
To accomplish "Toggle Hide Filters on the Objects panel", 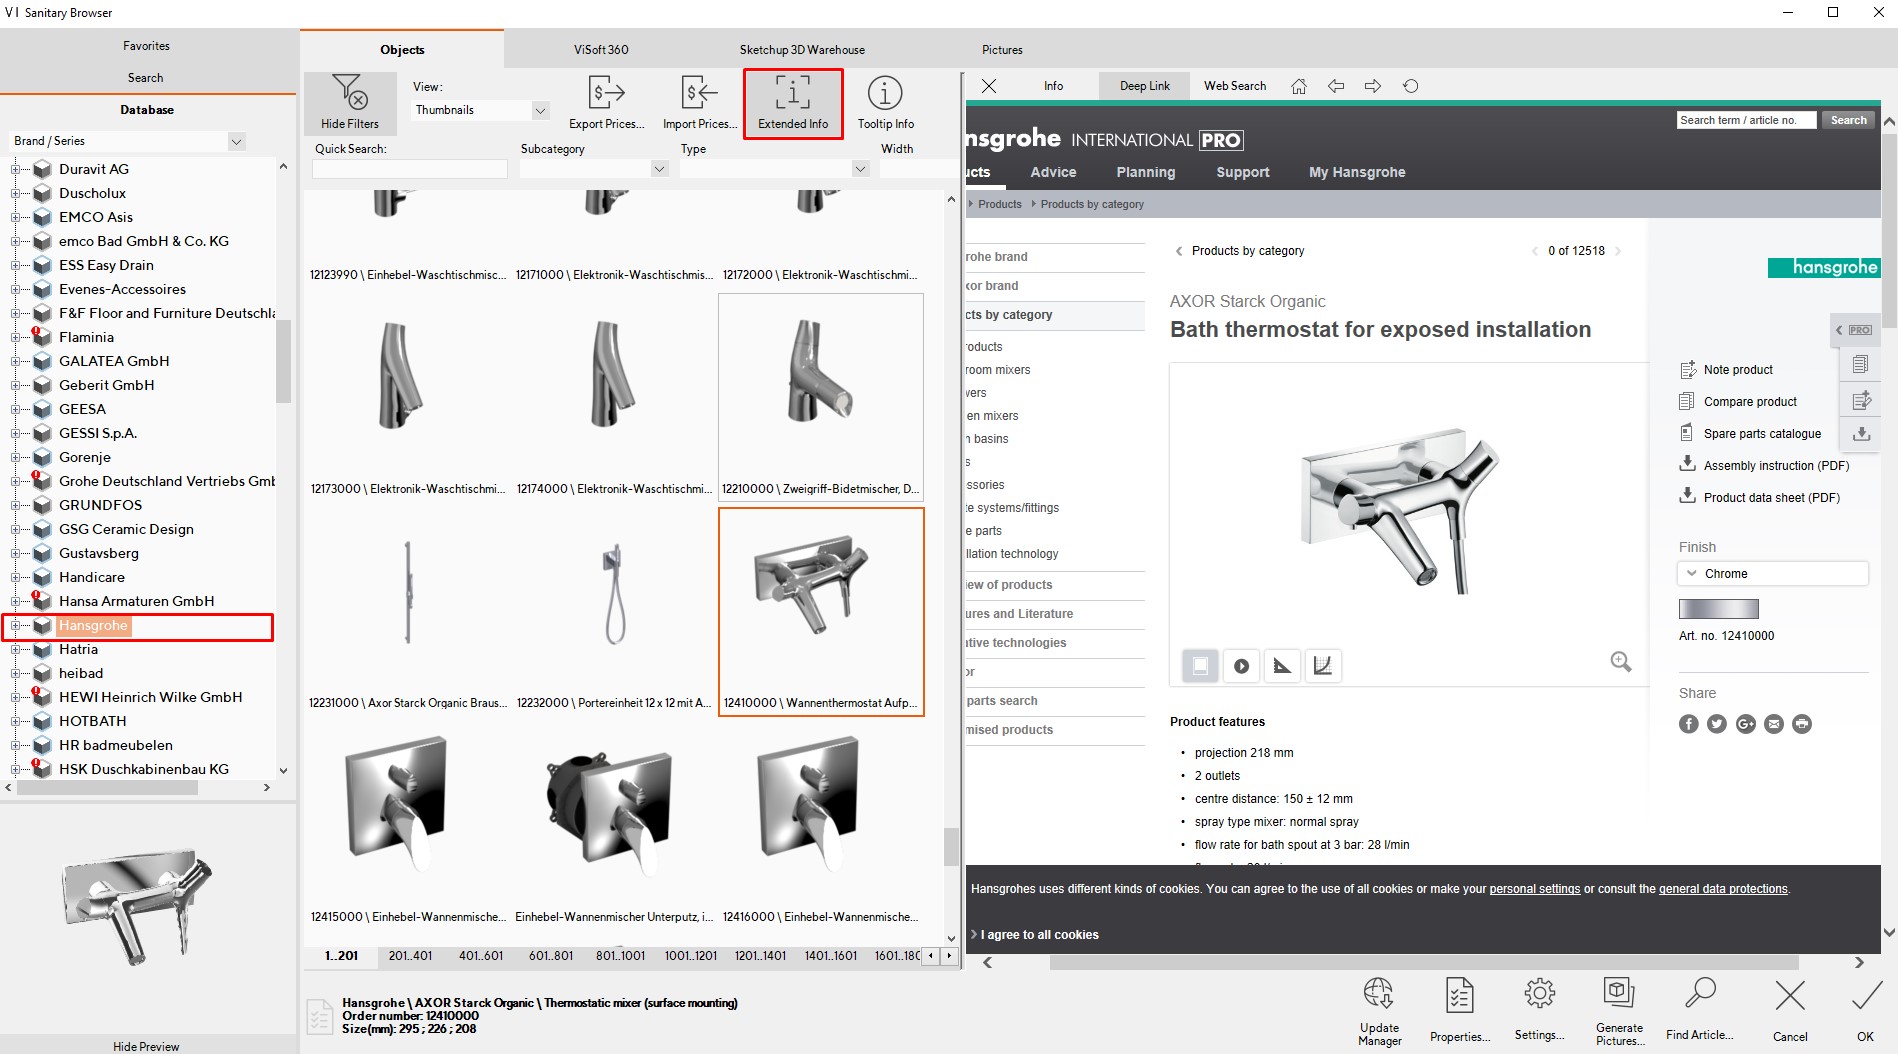I will [349, 103].
